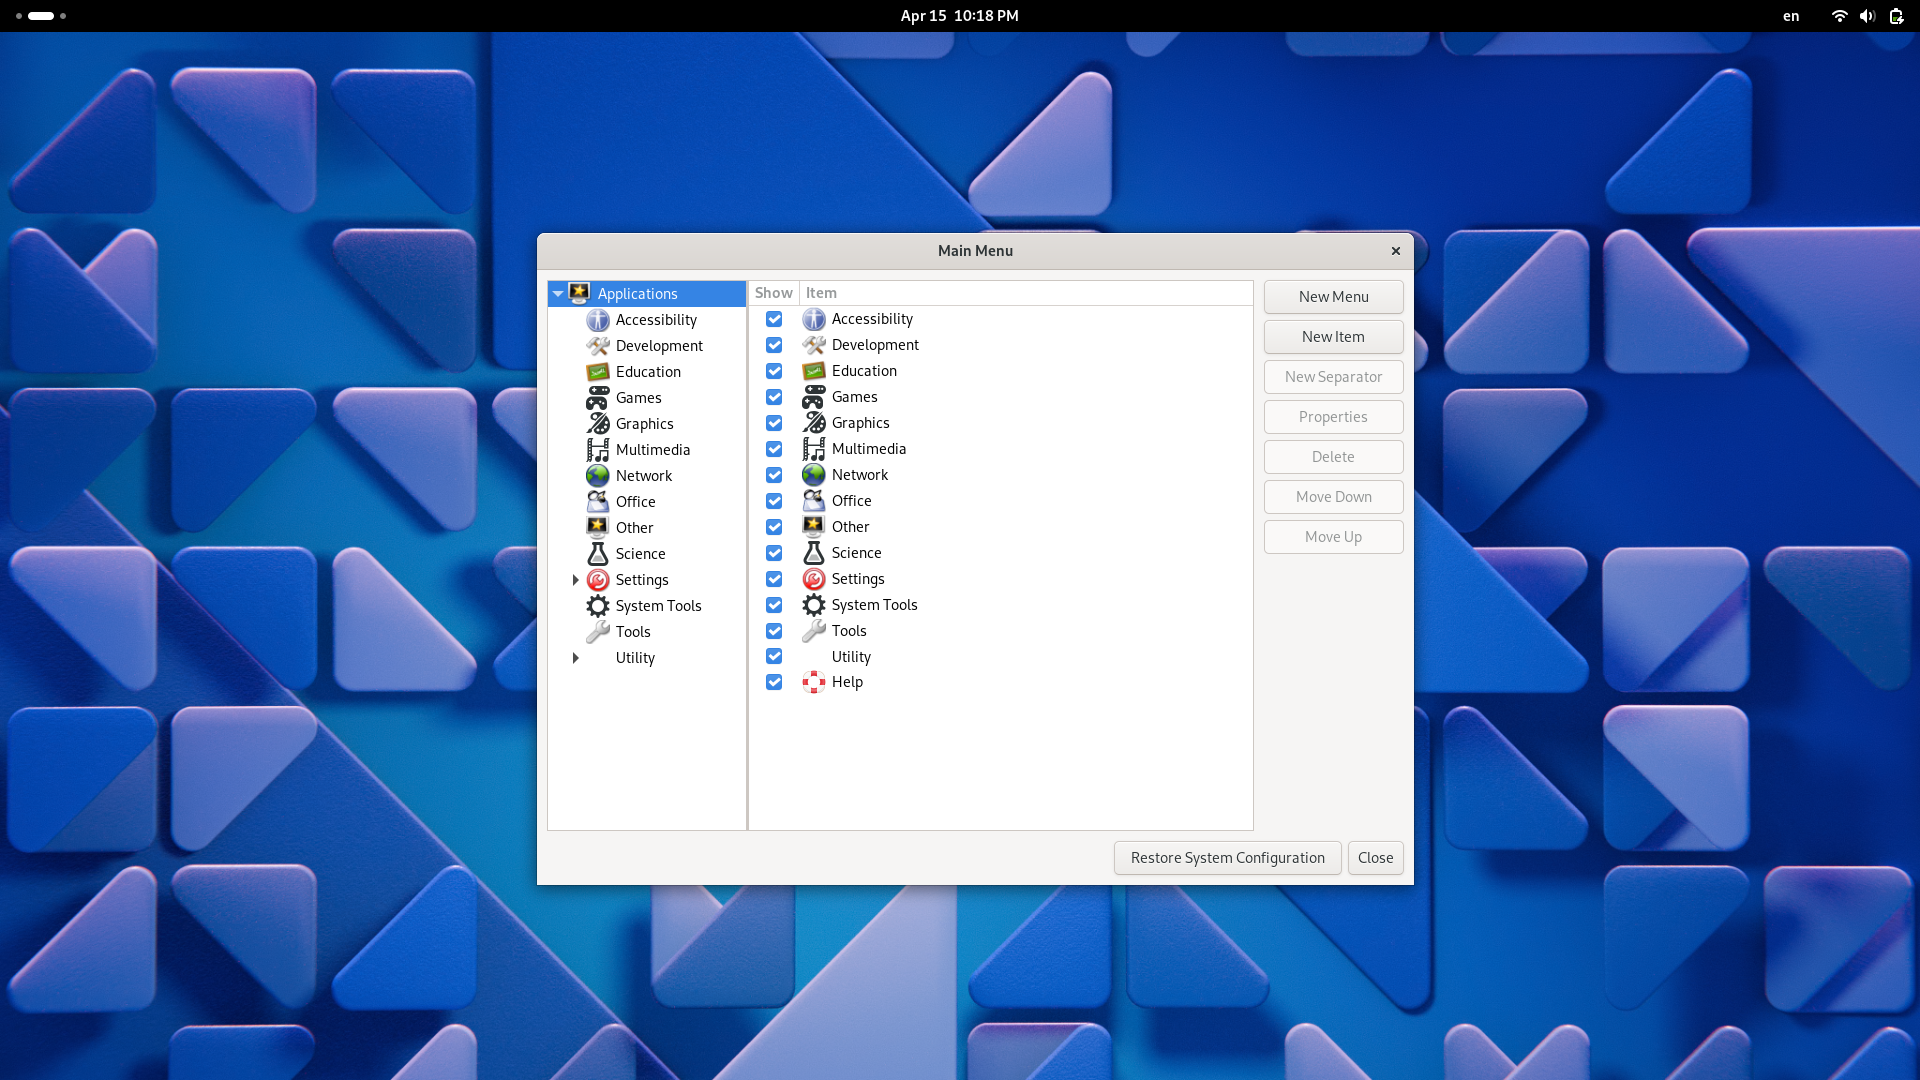The width and height of the screenshot is (1920, 1080).
Task: Uncheck the Show box for Development
Action: [x=774, y=345]
